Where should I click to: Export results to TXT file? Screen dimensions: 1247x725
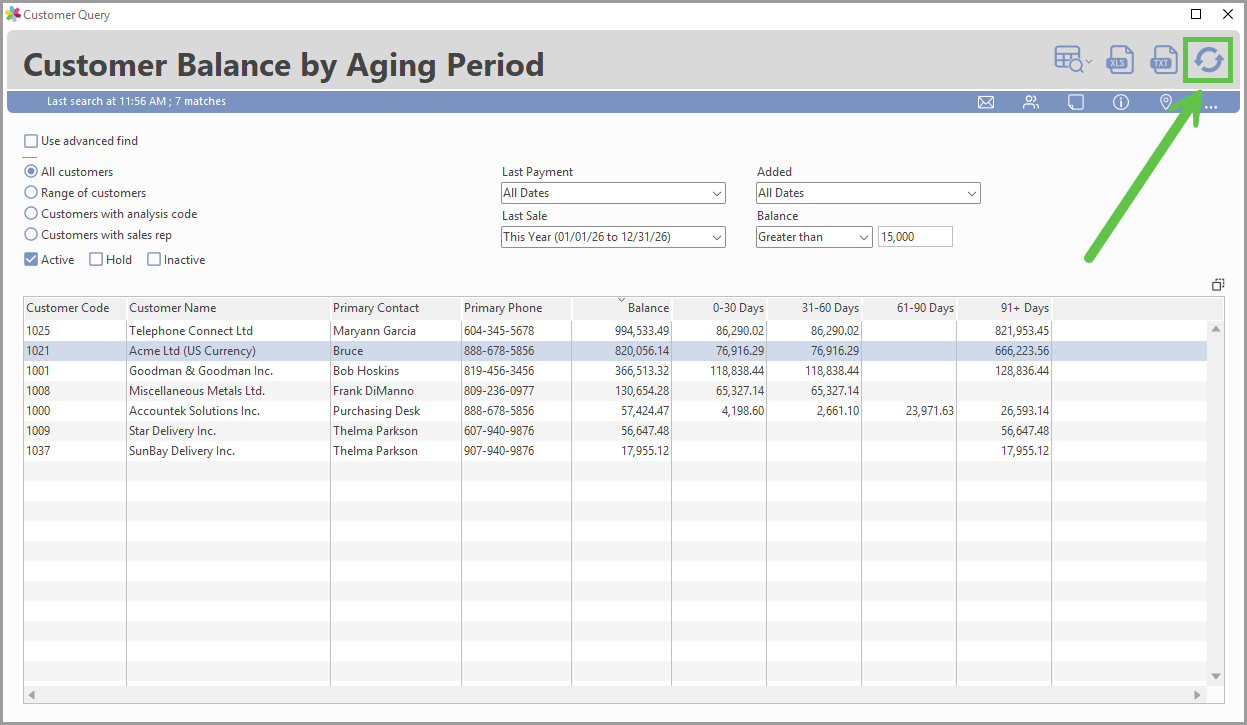coord(1163,60)
